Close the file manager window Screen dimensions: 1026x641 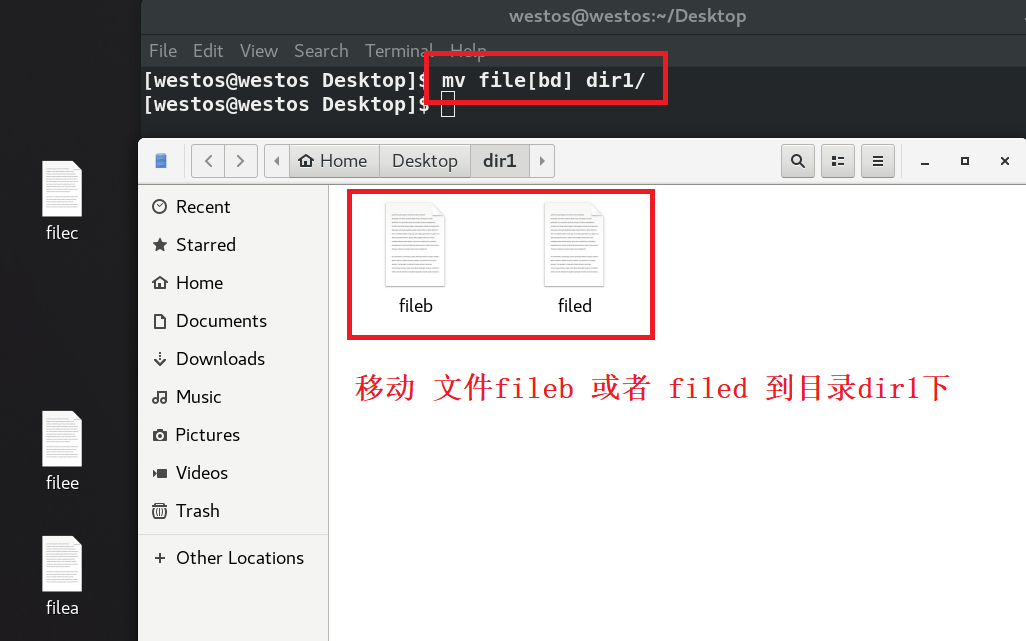tap(1005, 161)
